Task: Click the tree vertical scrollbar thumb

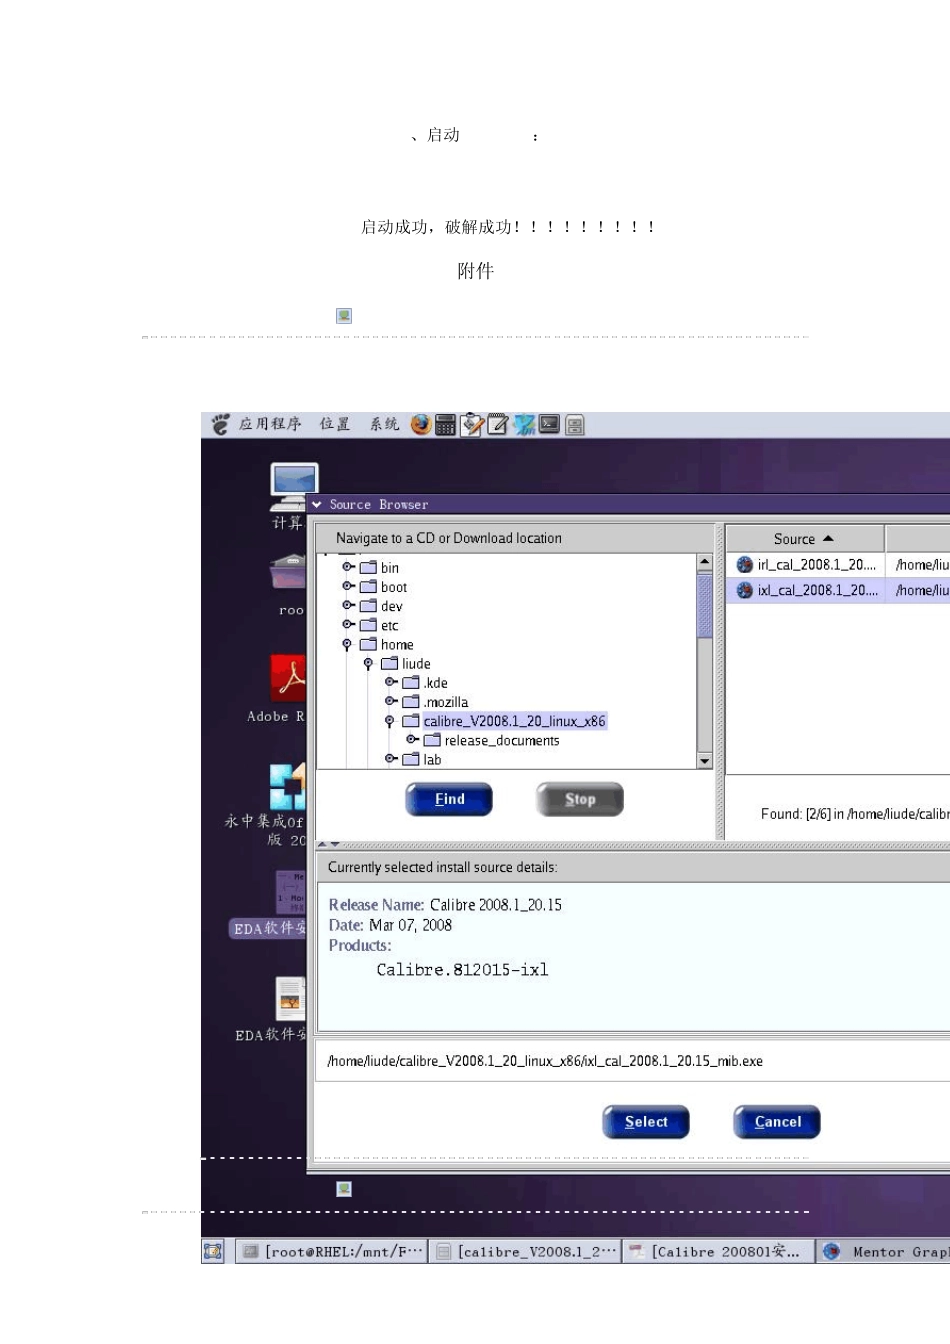Action: click(704, 605)
